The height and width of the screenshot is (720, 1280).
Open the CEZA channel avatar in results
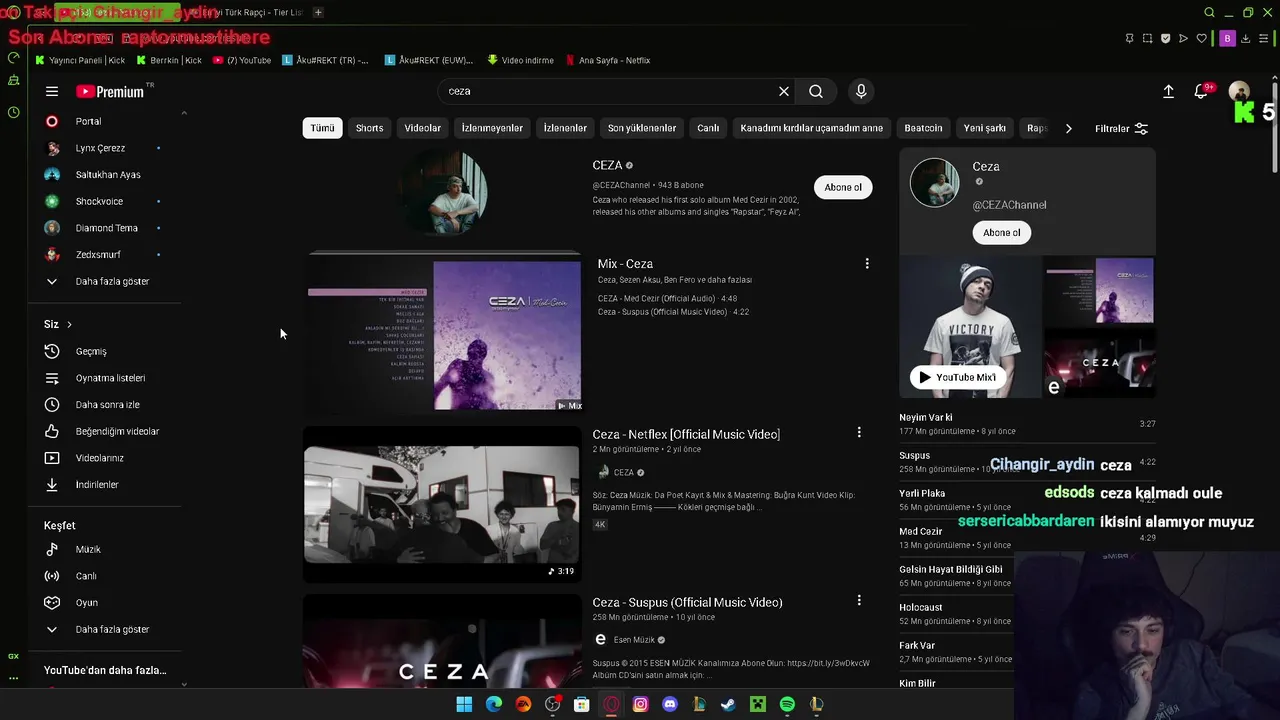coord(441,193)
